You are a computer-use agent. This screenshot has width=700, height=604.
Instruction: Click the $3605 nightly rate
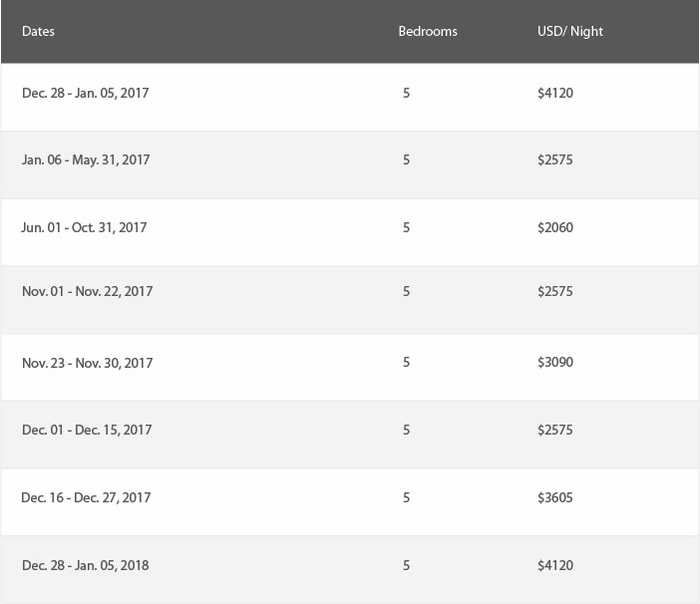point(555,497)
